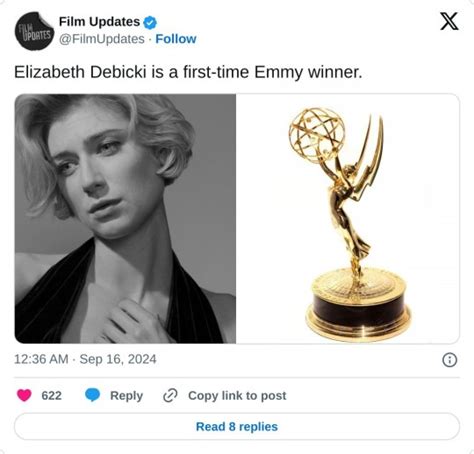Select Copy link to post
Screen dimensions: 474x454
[237, 396]
